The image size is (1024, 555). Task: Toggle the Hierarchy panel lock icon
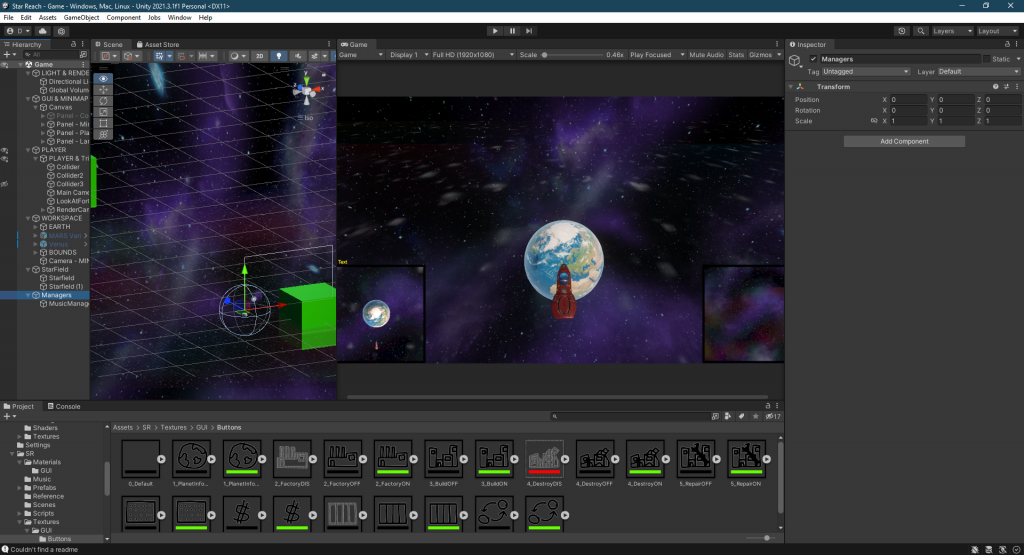[x=73, y=44]
